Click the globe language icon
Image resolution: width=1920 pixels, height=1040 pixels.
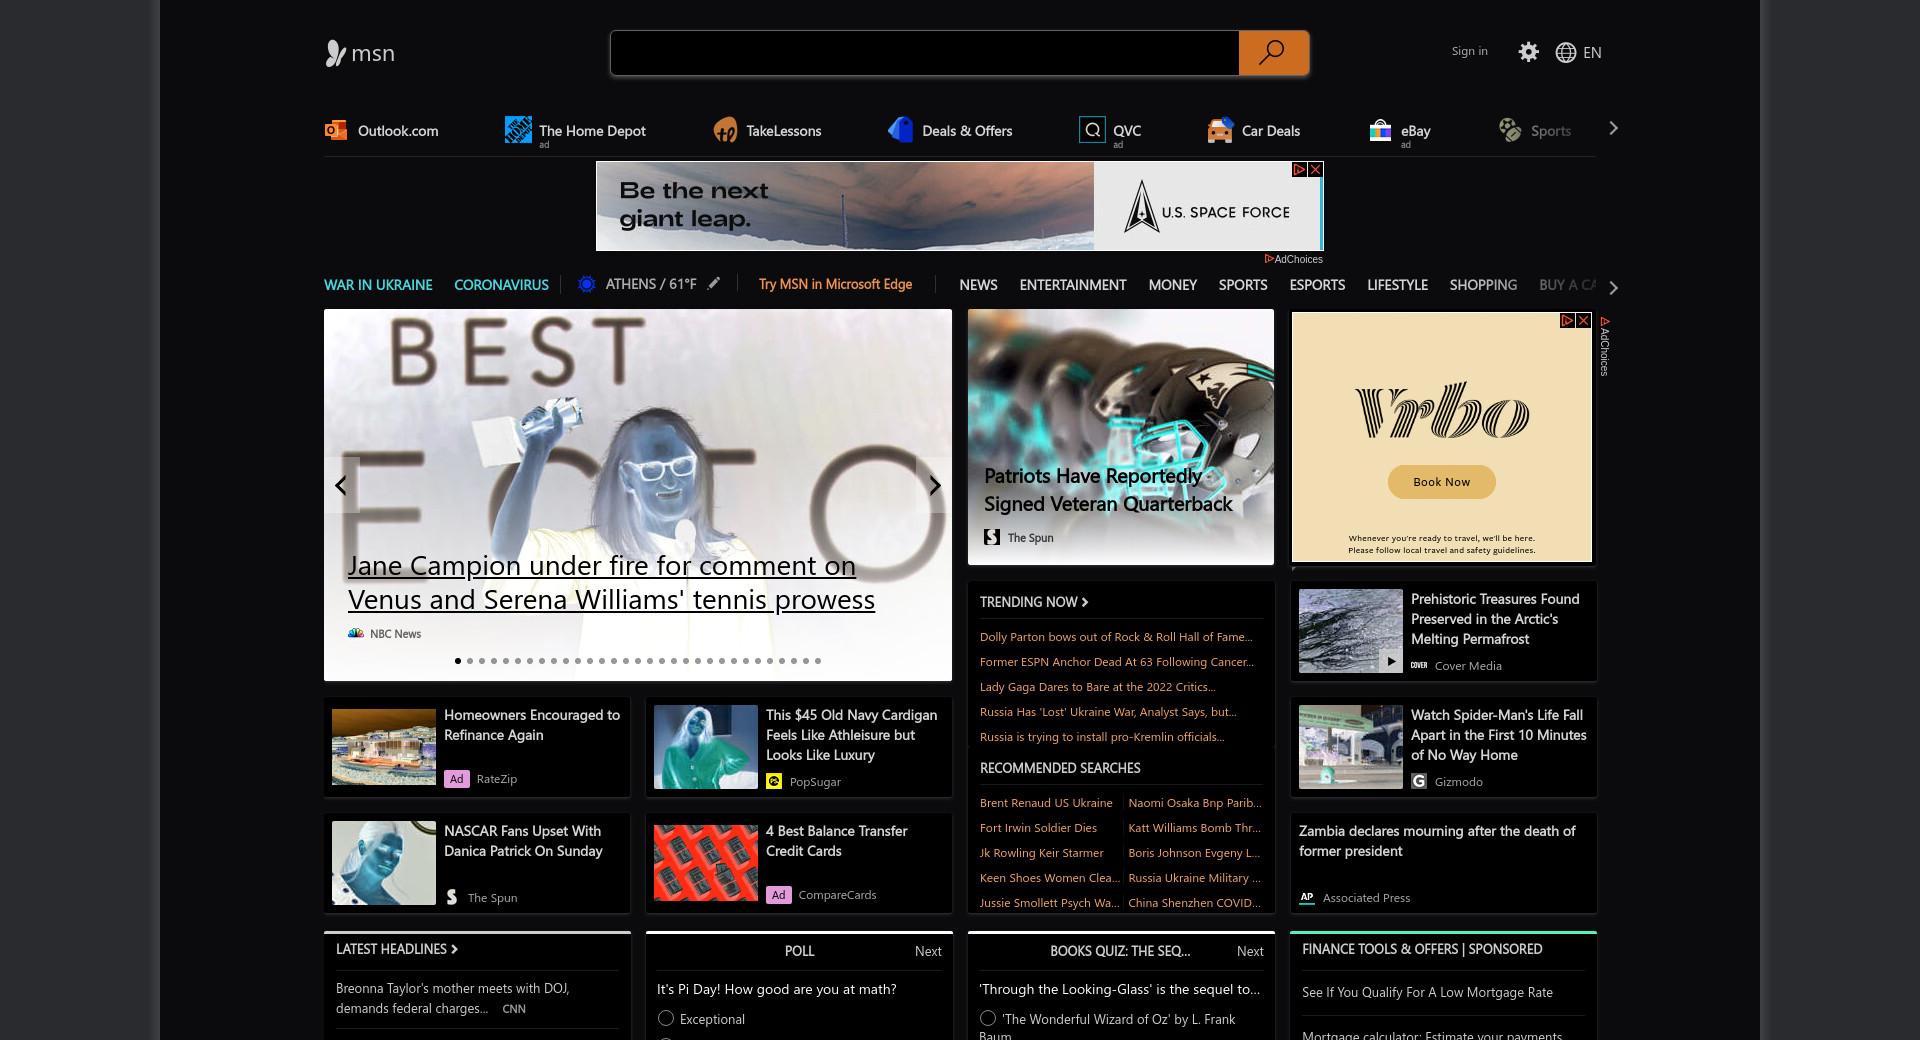click(1566, 52)
